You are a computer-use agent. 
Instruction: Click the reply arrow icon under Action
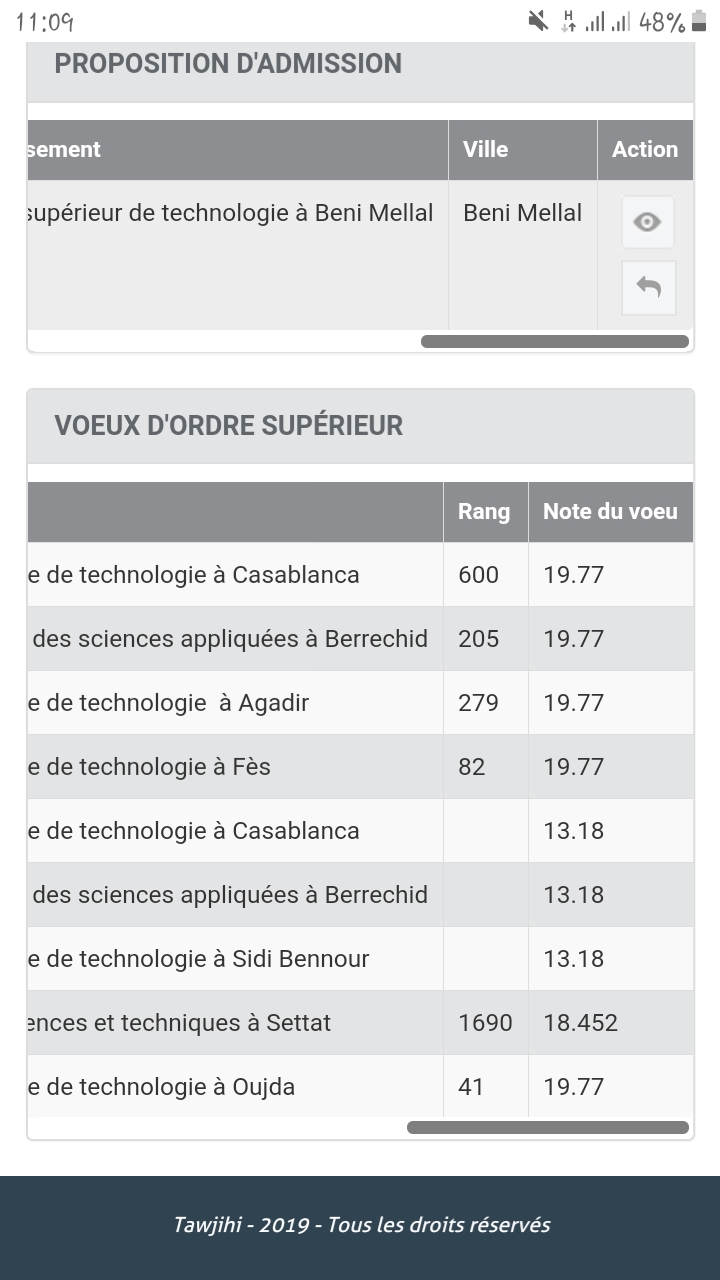(648, 288)
